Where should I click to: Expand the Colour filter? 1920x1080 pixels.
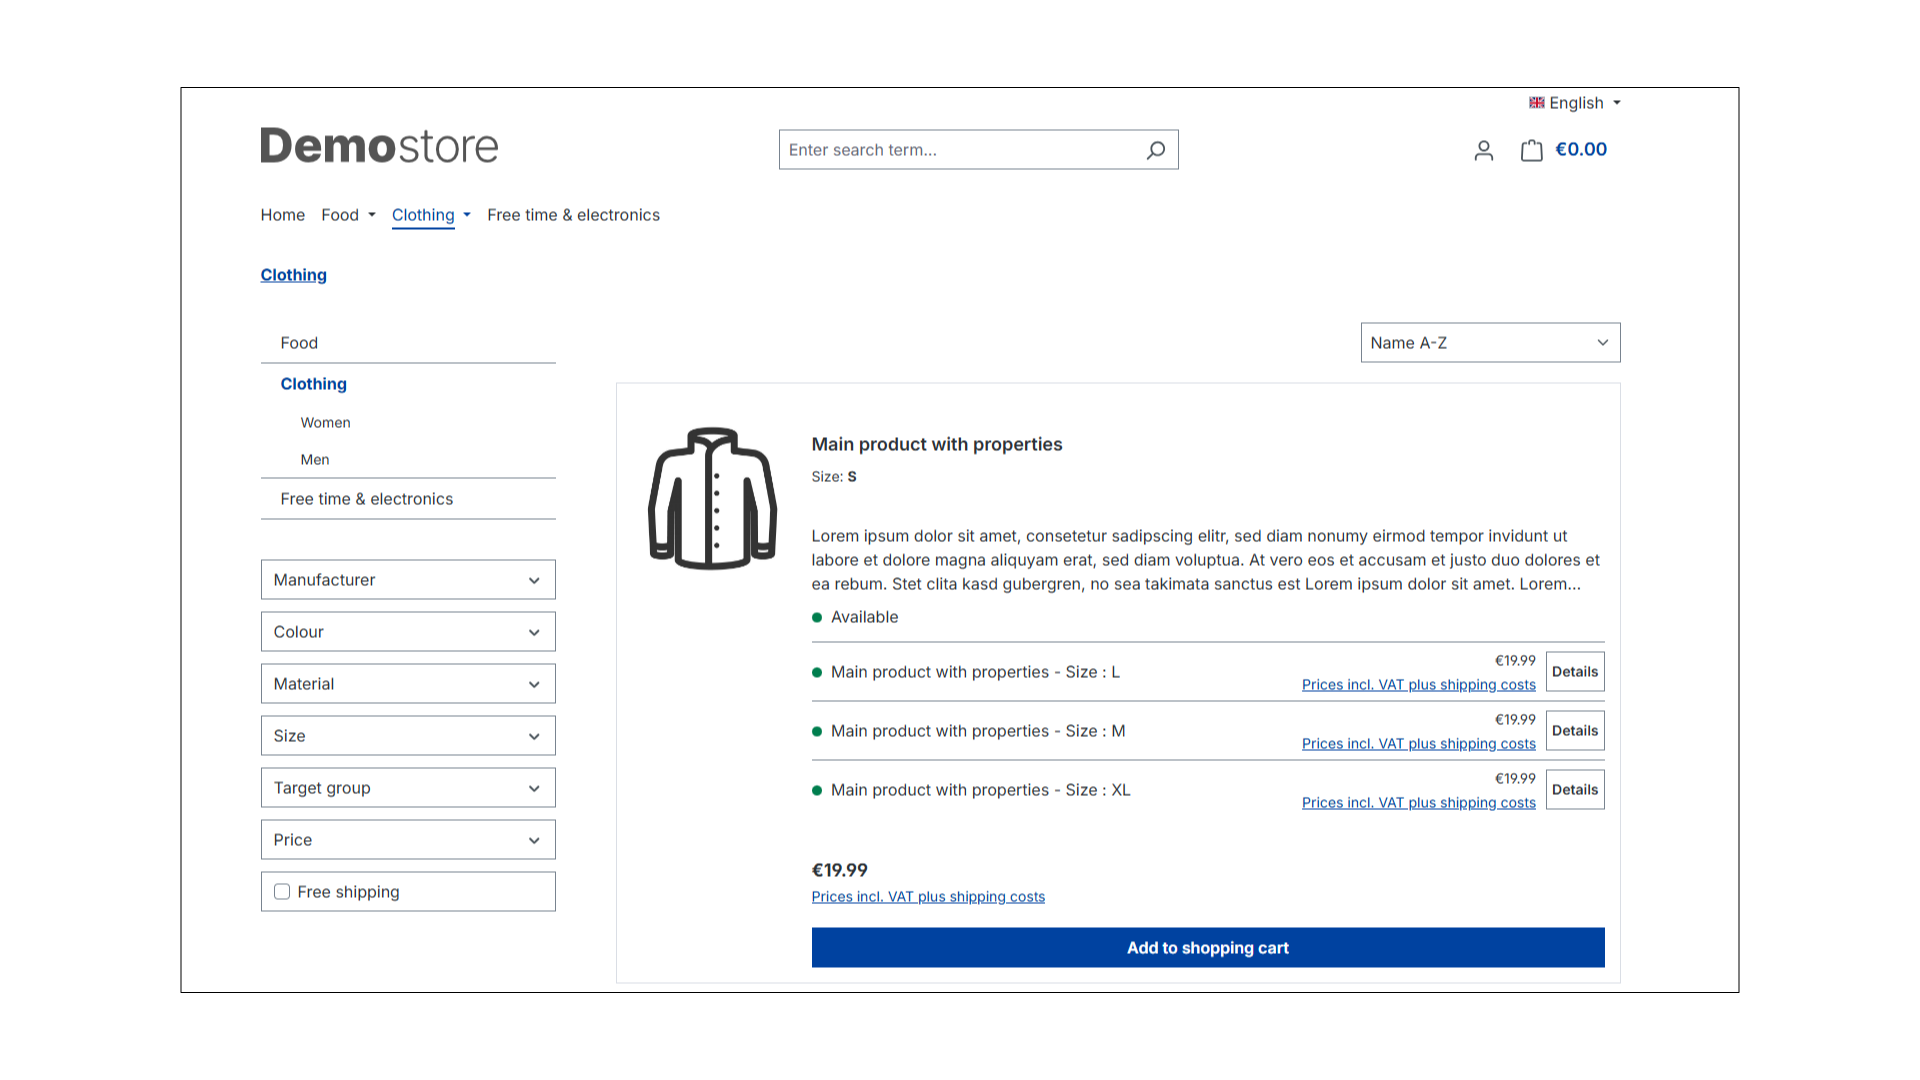pyautogui.click(x=408, y=632)
